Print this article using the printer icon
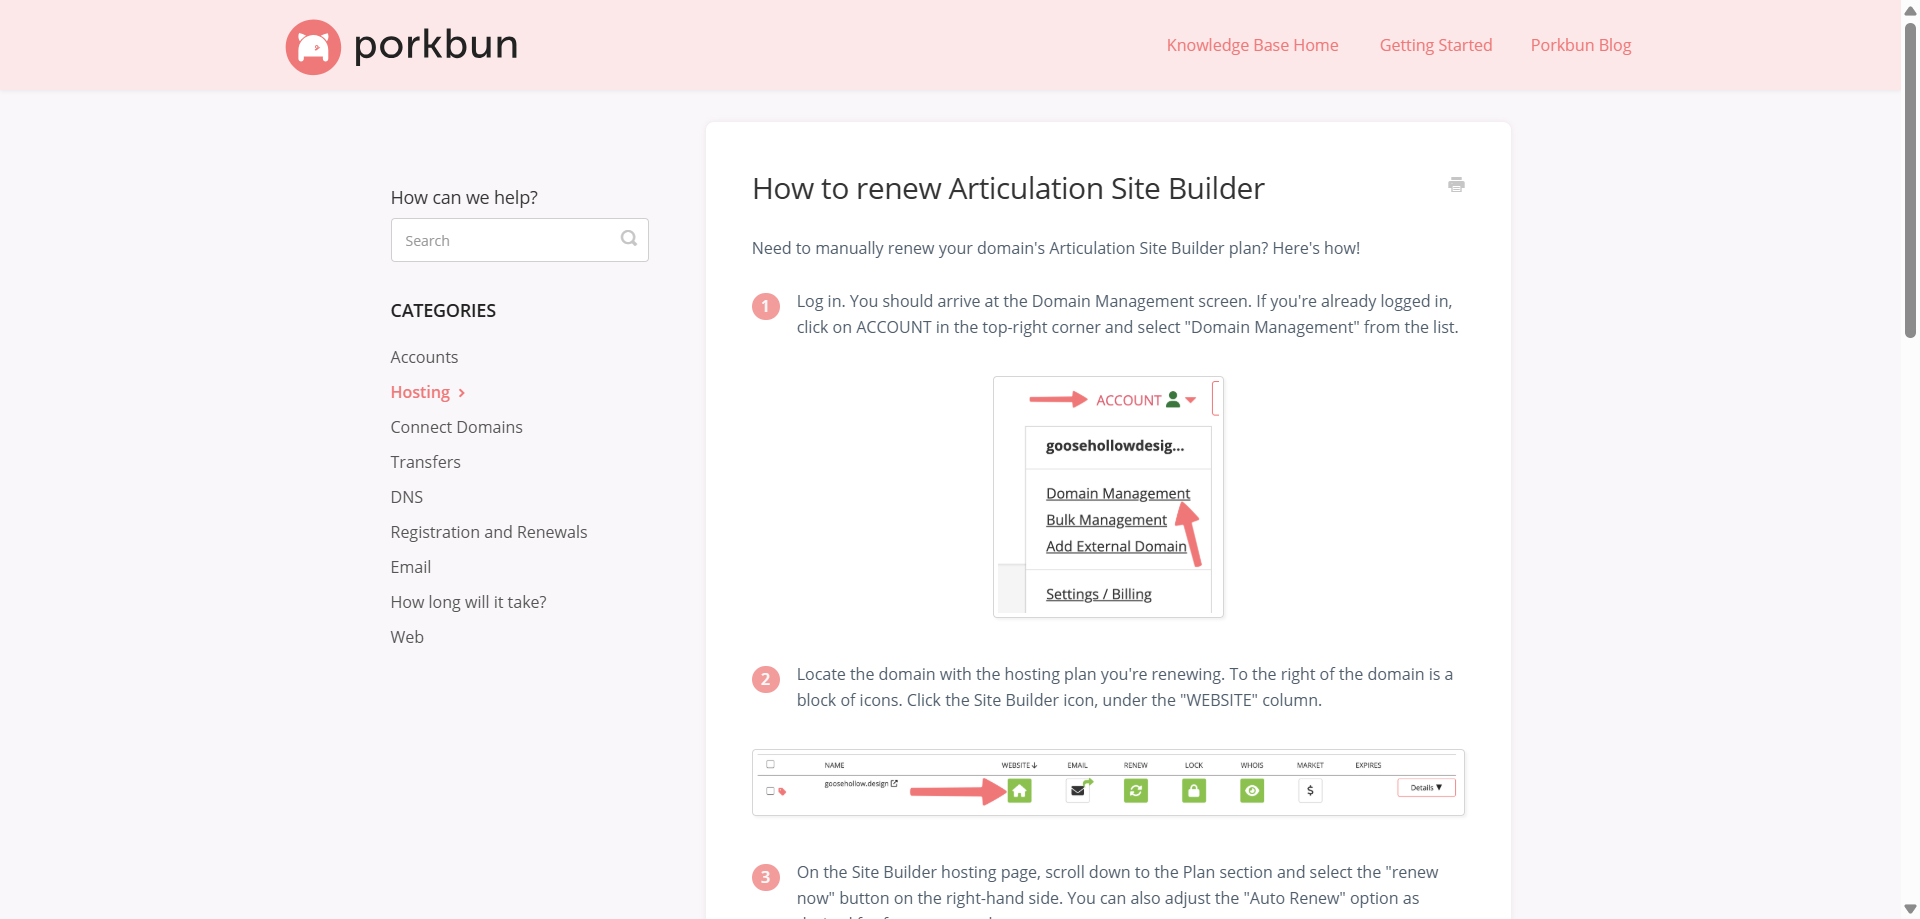 (x=1456, y=184)
